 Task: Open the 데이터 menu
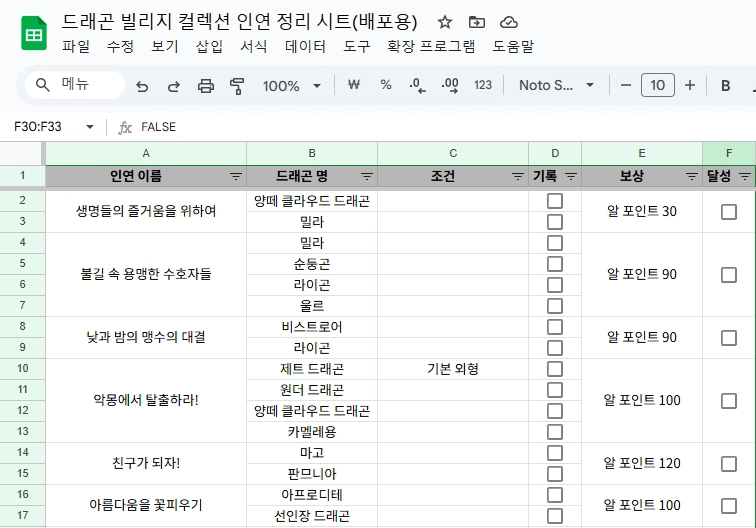coord(305,46)
